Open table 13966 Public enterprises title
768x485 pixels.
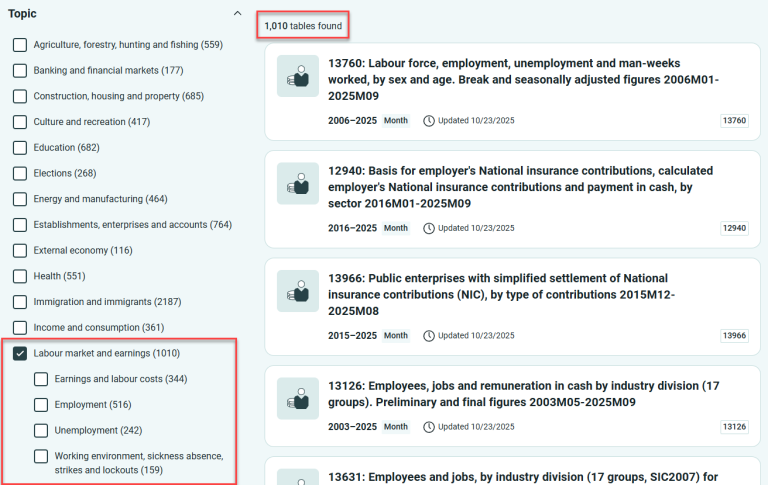502,294
